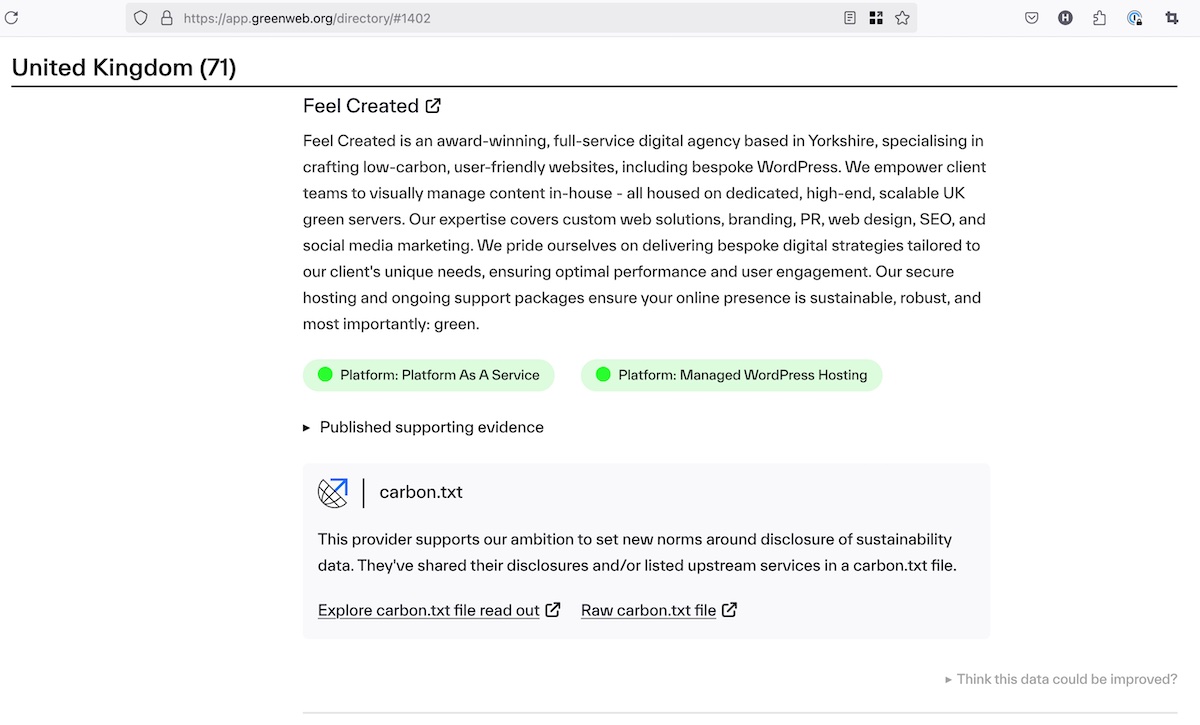
Task: Open Raw carbon.txt file link
Action: pos(648,610)
